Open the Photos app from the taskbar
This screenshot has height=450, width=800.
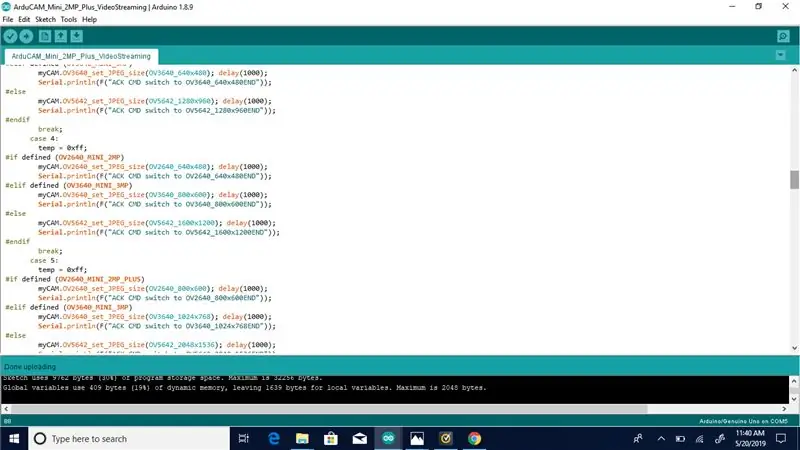click(x=417, y=439)
